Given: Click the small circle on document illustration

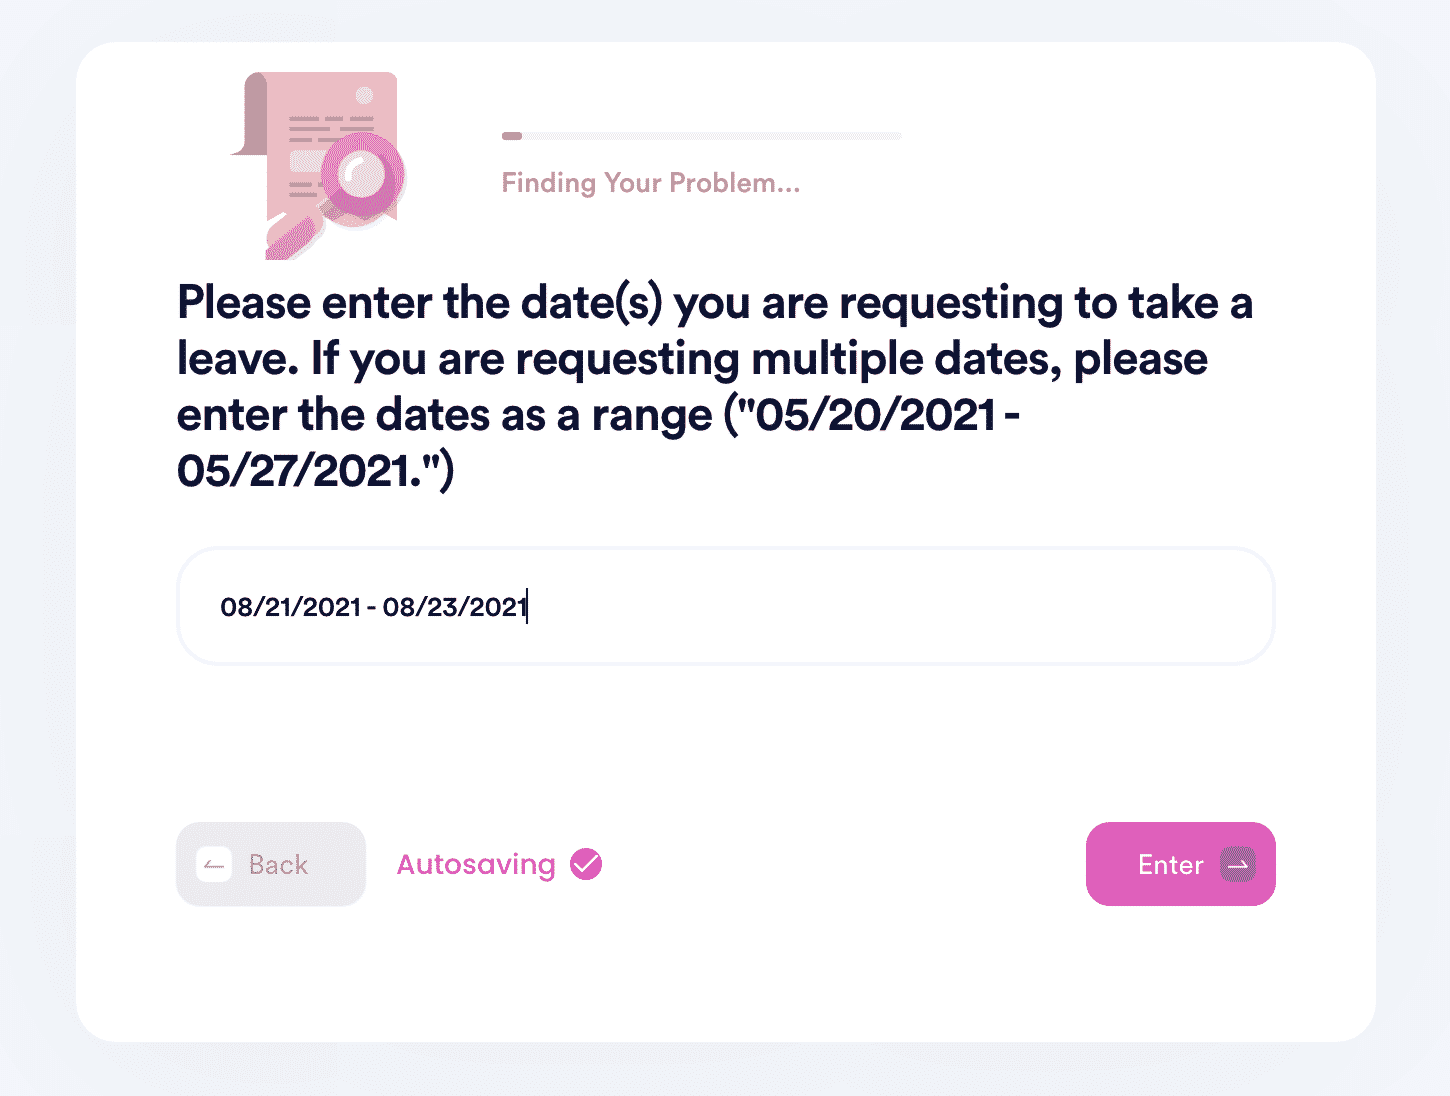Looking at the screenshot, I should tap(365, 95).
